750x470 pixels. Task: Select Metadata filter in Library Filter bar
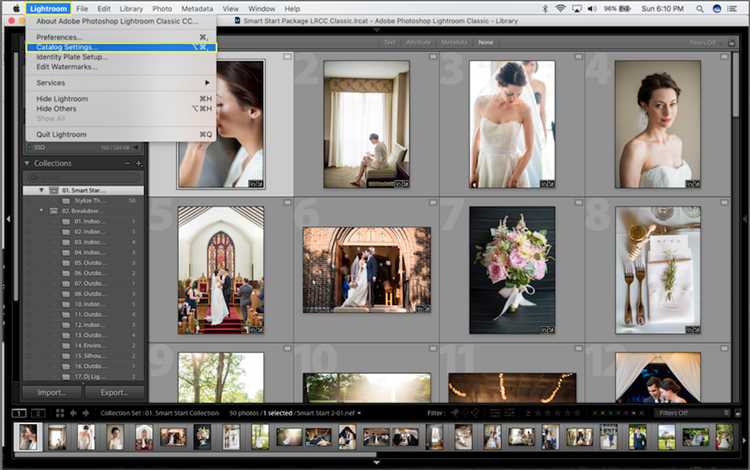coord(453,43)
